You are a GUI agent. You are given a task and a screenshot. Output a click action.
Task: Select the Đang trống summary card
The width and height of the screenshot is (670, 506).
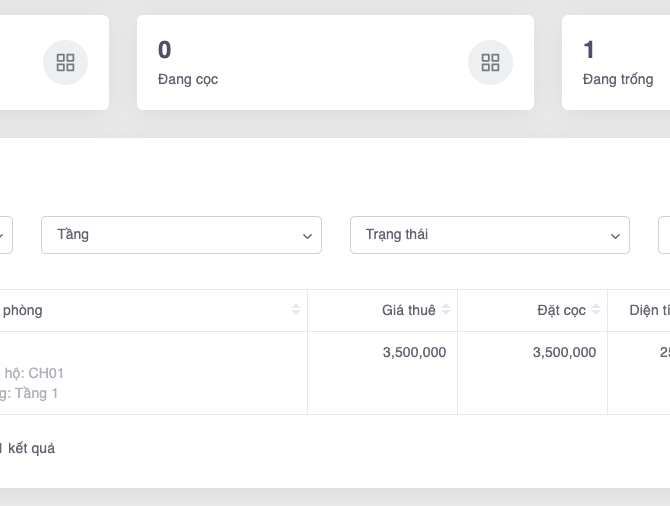[x=616, y=62]
